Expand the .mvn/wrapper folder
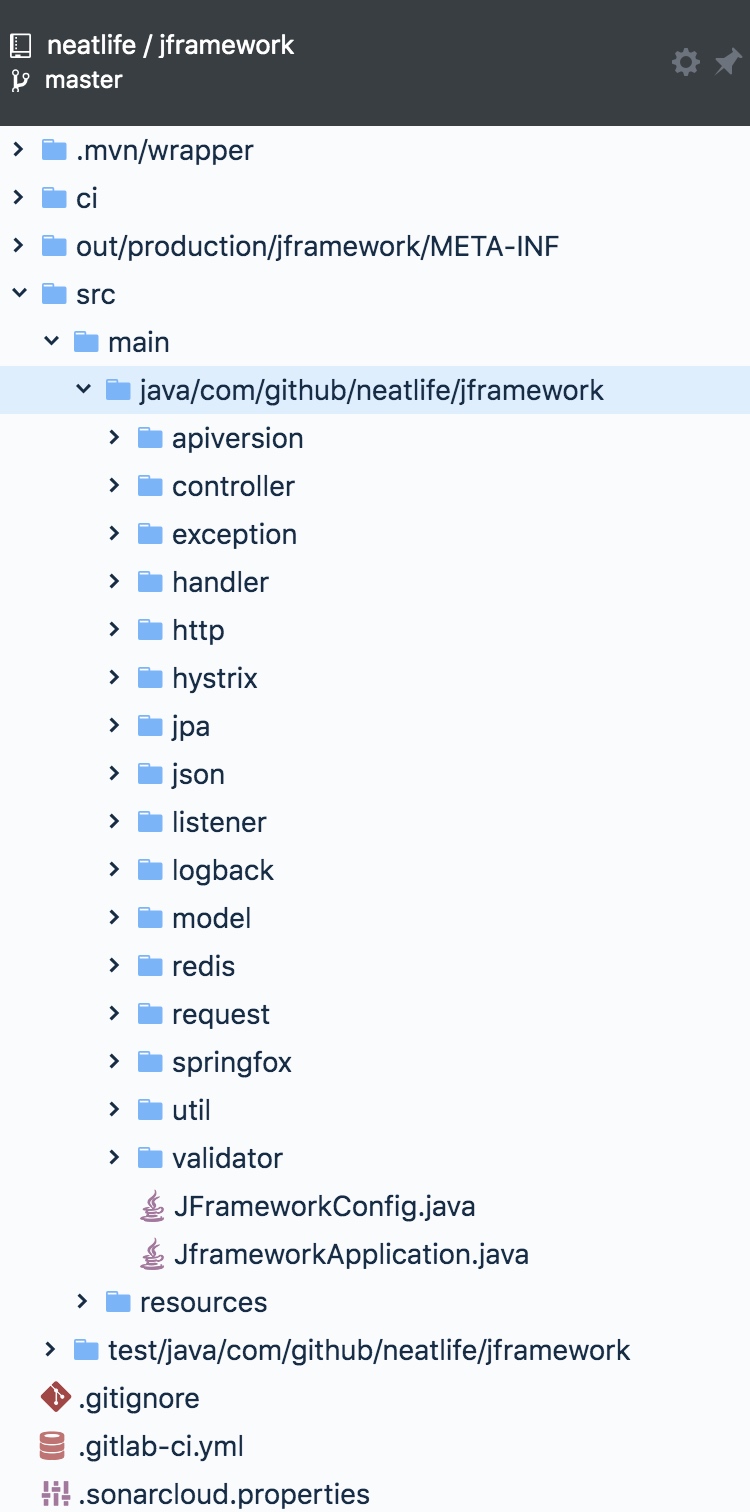 click(19, 150)
